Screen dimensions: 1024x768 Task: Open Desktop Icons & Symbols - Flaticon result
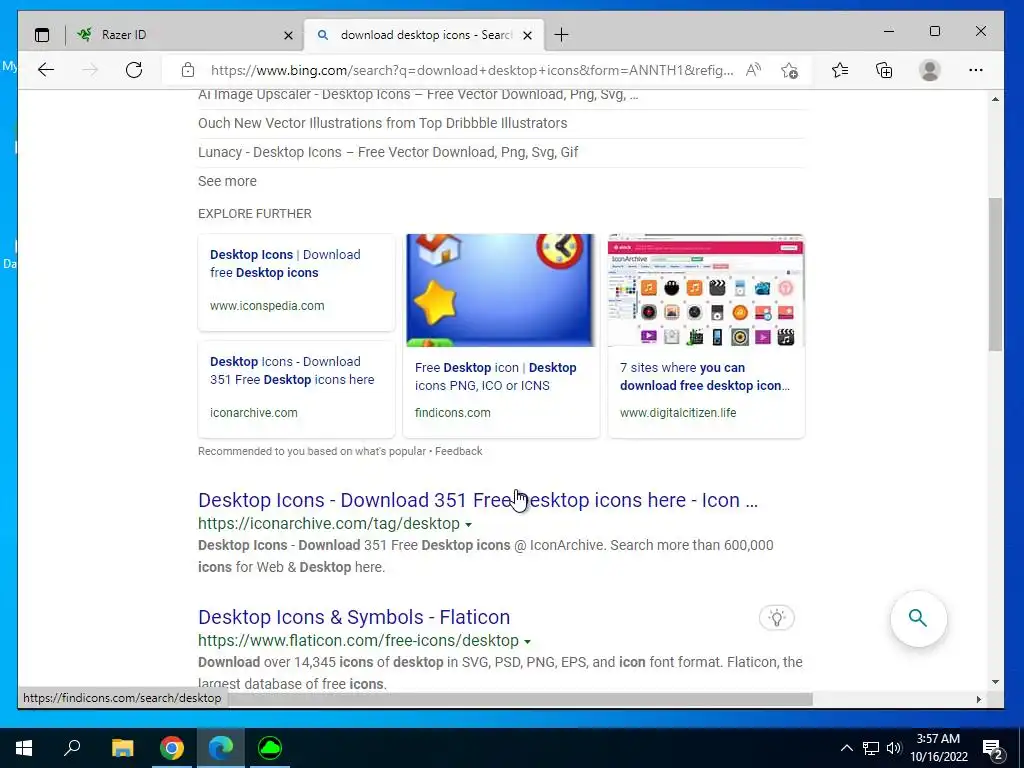point(354,617)
